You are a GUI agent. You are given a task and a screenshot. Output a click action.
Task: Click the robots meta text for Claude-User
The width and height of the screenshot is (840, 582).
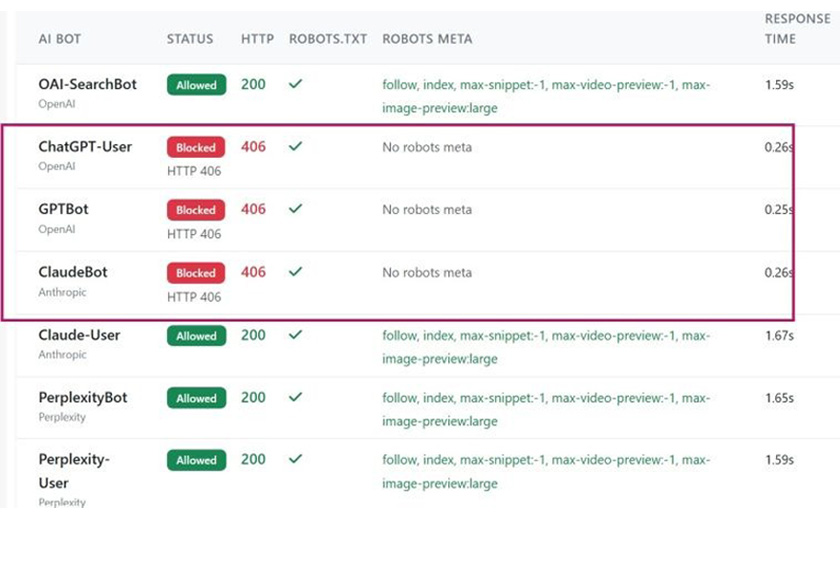[546, 347]
